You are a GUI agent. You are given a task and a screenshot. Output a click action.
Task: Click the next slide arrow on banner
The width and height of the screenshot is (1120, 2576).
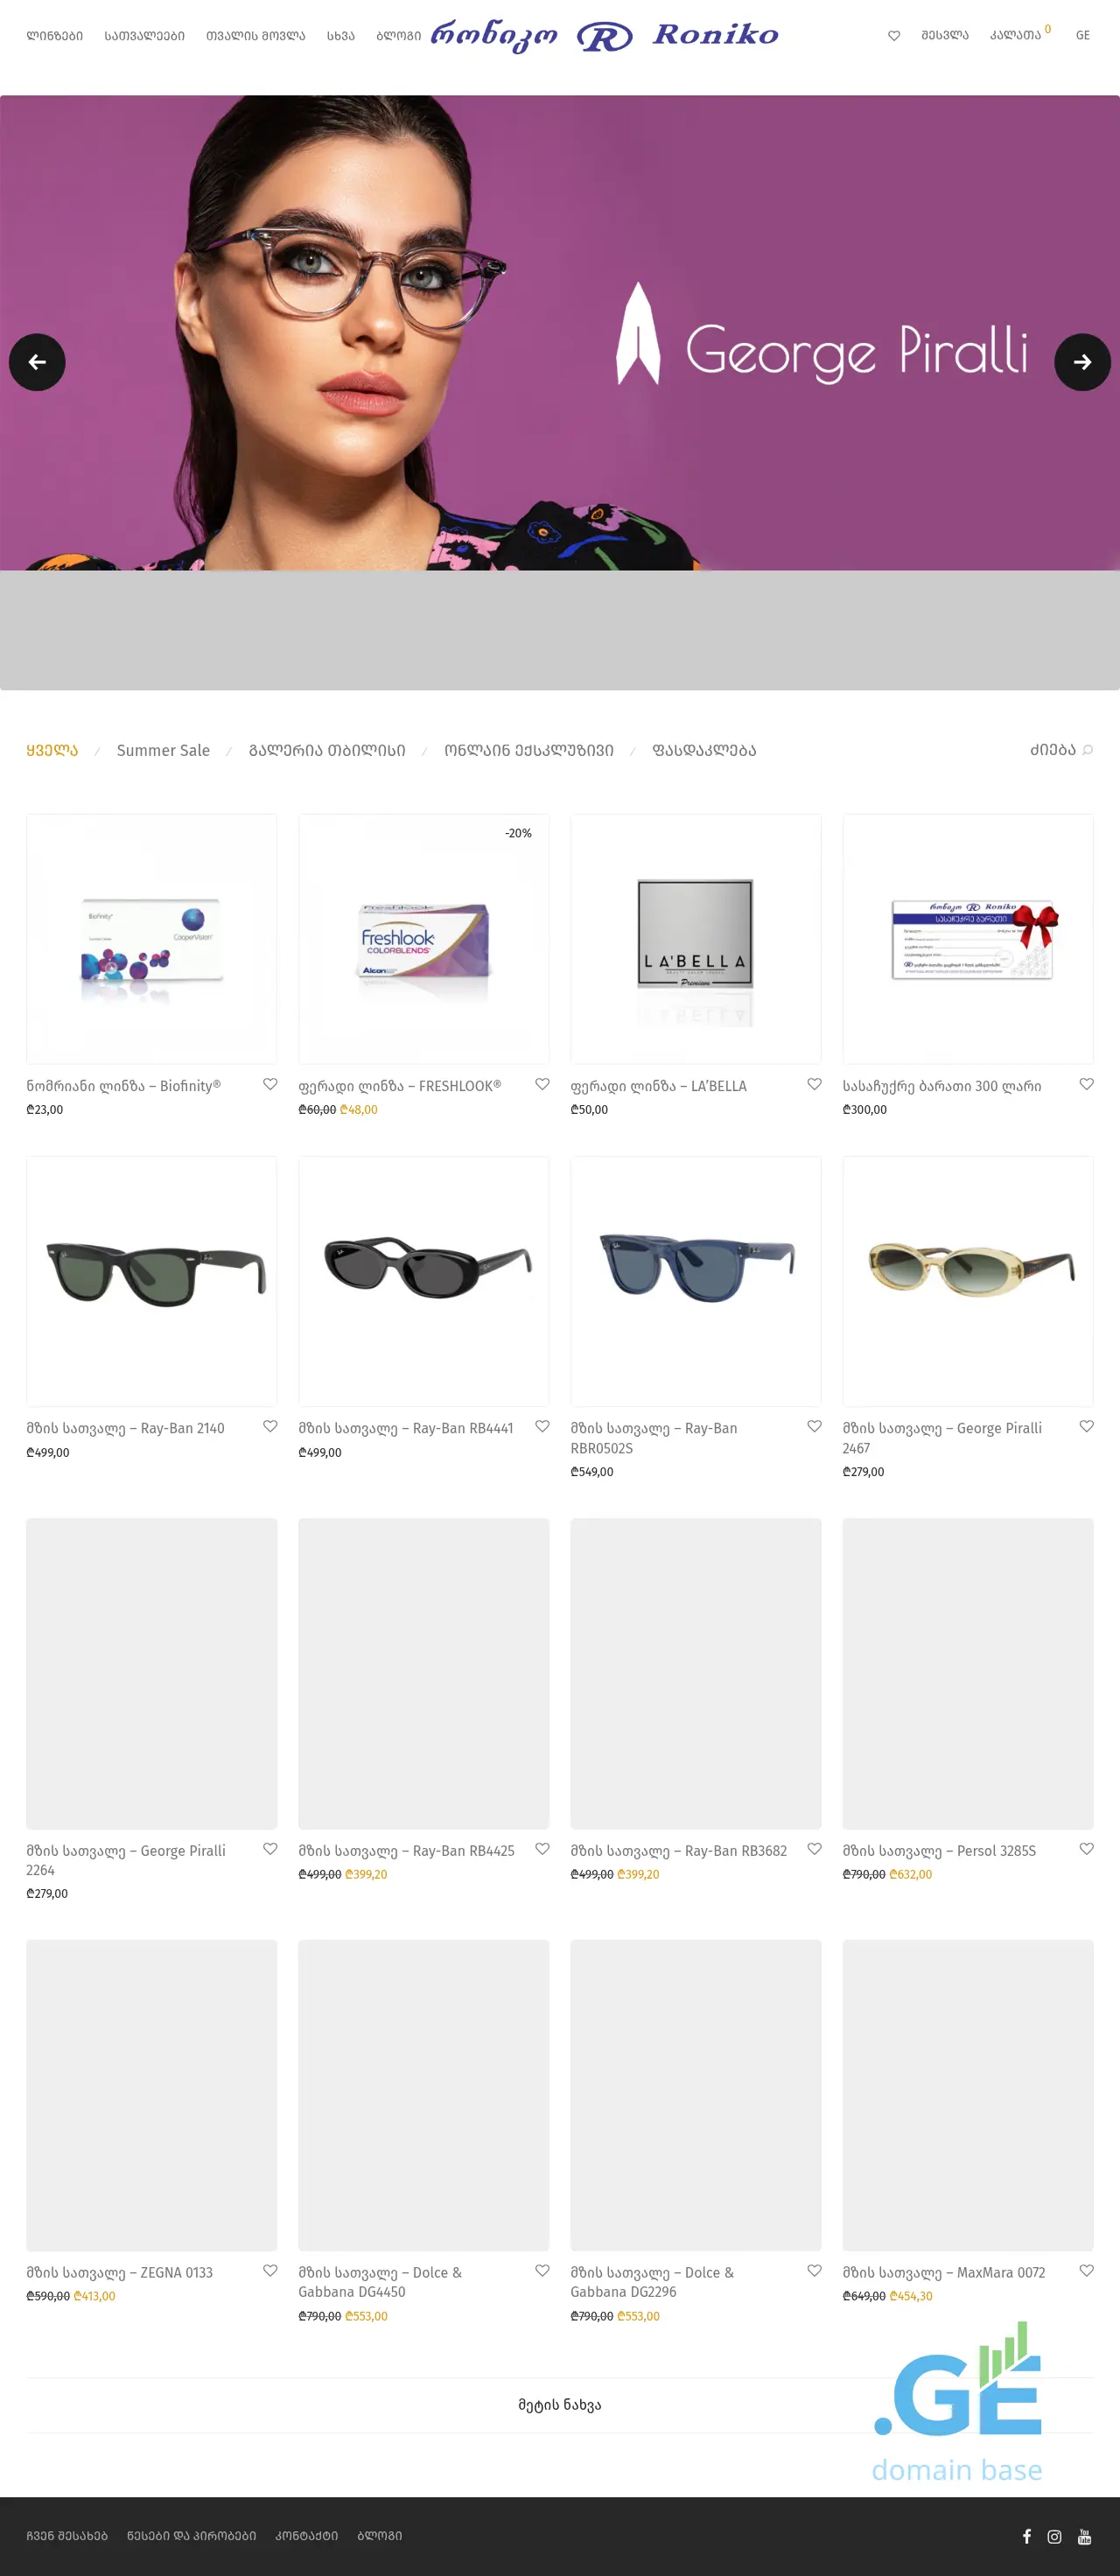point(1082,362)
